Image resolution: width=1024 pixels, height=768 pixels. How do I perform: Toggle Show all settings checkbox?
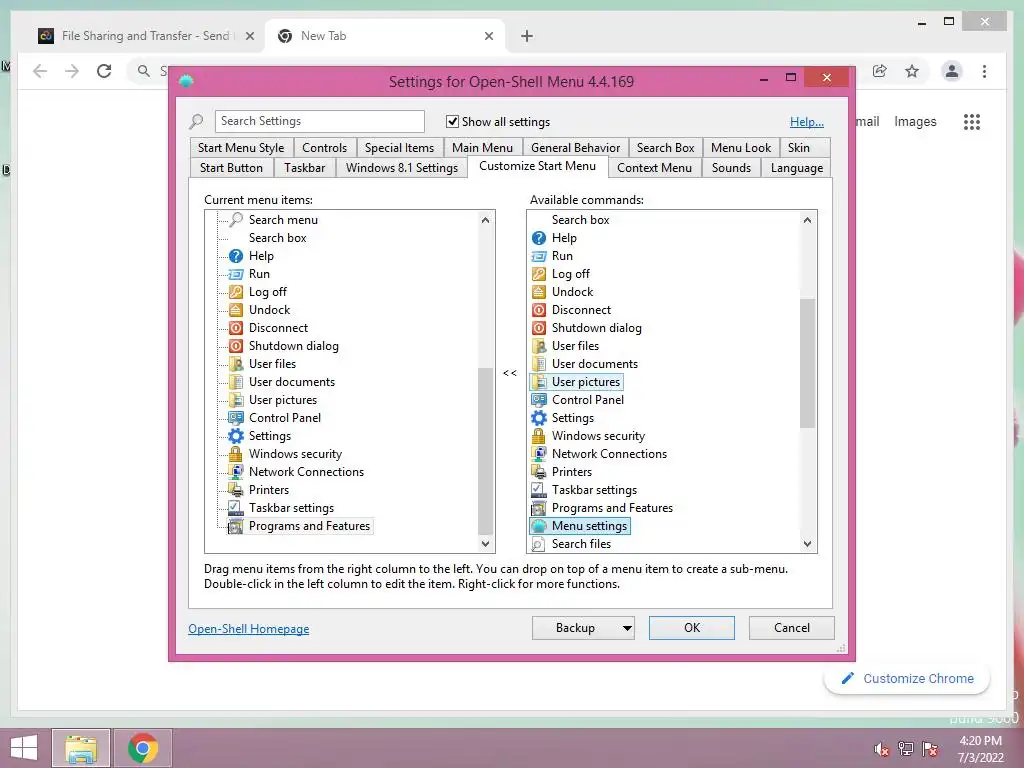[x=452, y=121]
